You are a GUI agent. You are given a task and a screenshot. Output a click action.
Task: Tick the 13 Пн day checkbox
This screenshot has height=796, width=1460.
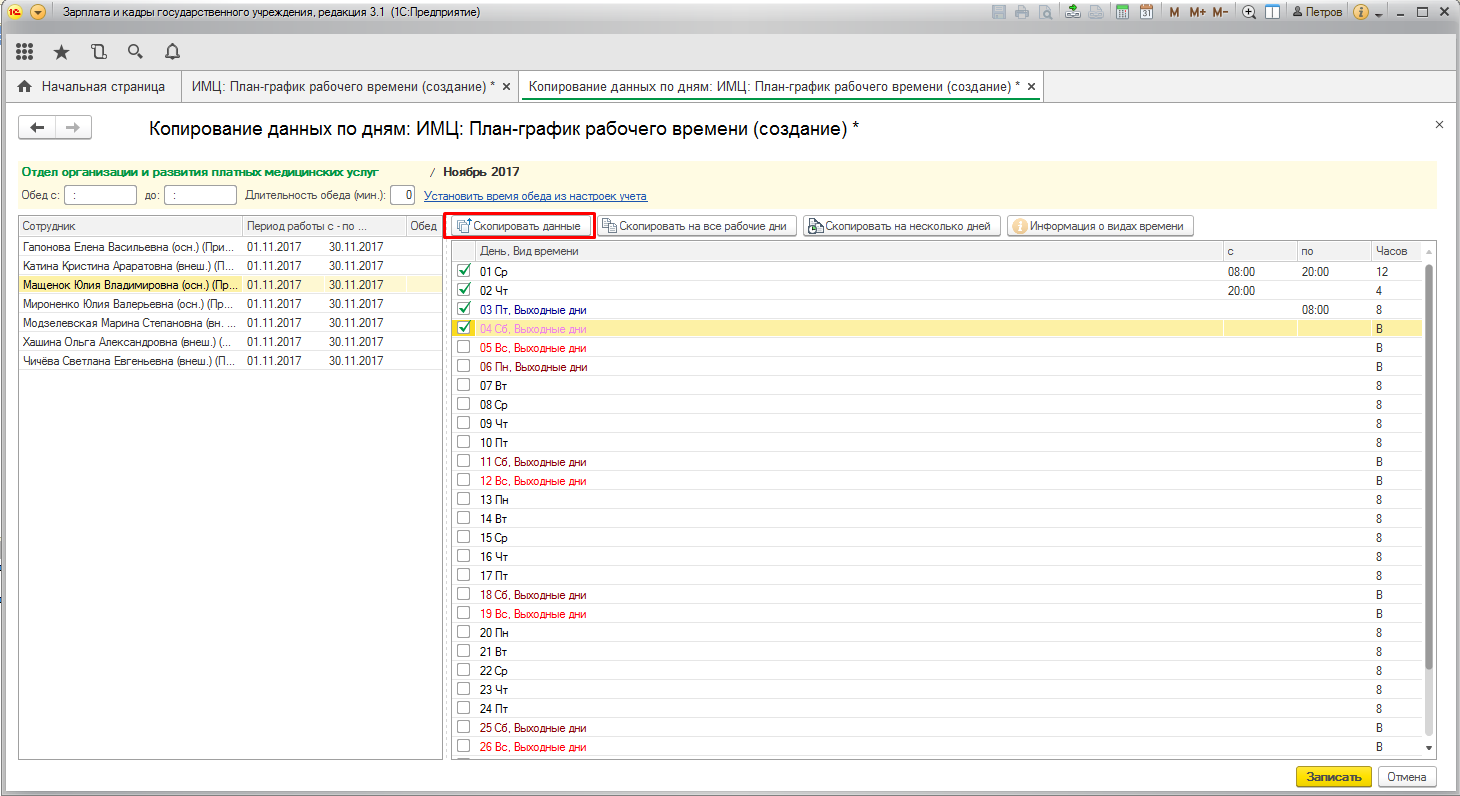click(464, 499)
